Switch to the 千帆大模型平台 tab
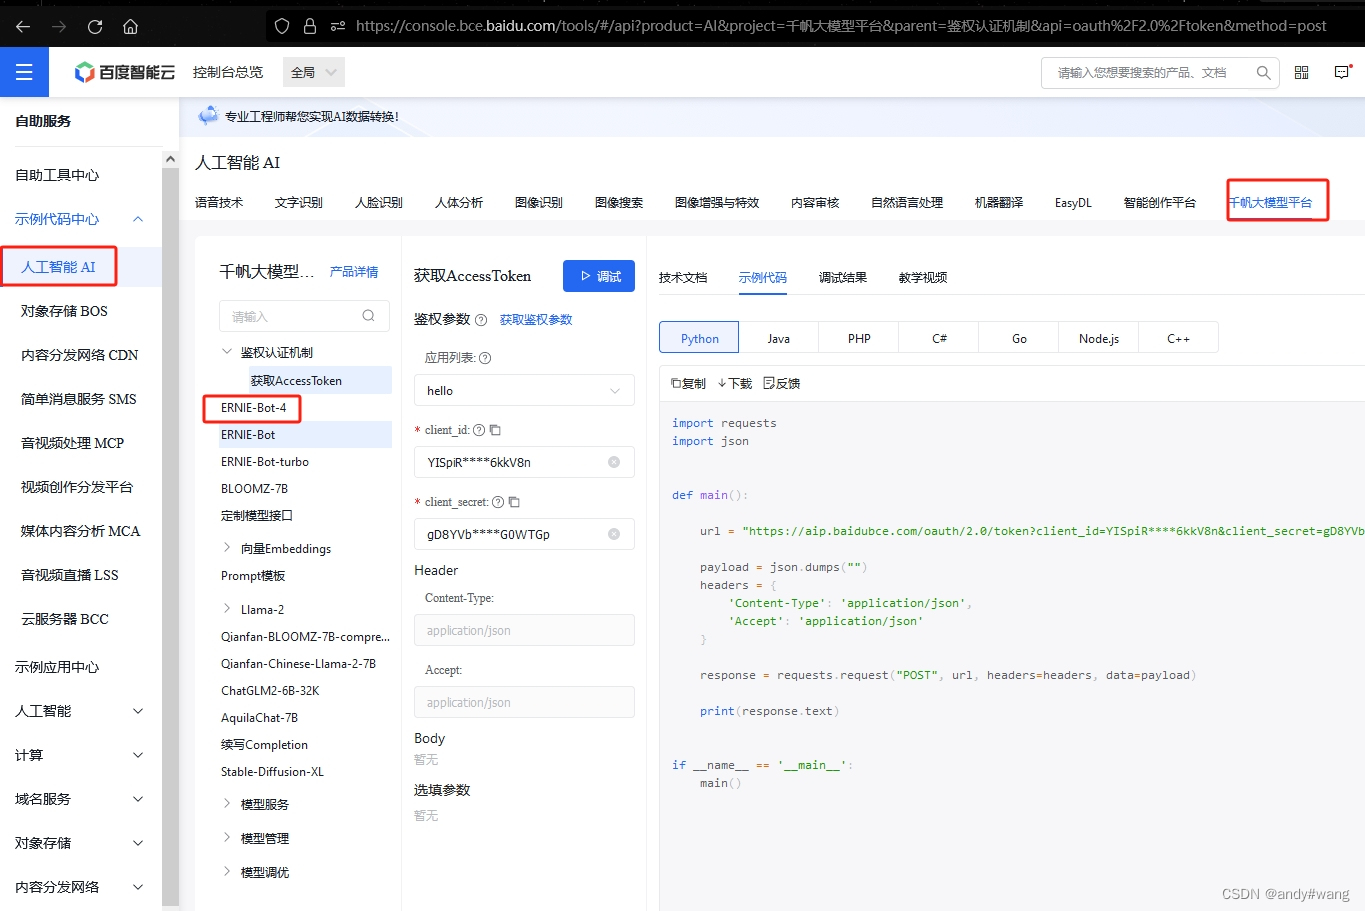 click(1270, 202)
